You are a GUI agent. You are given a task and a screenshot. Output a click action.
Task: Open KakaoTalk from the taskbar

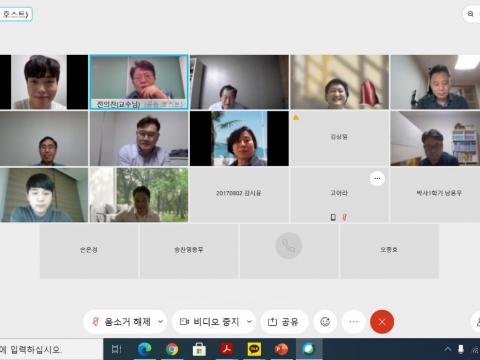tap(254, 349)
